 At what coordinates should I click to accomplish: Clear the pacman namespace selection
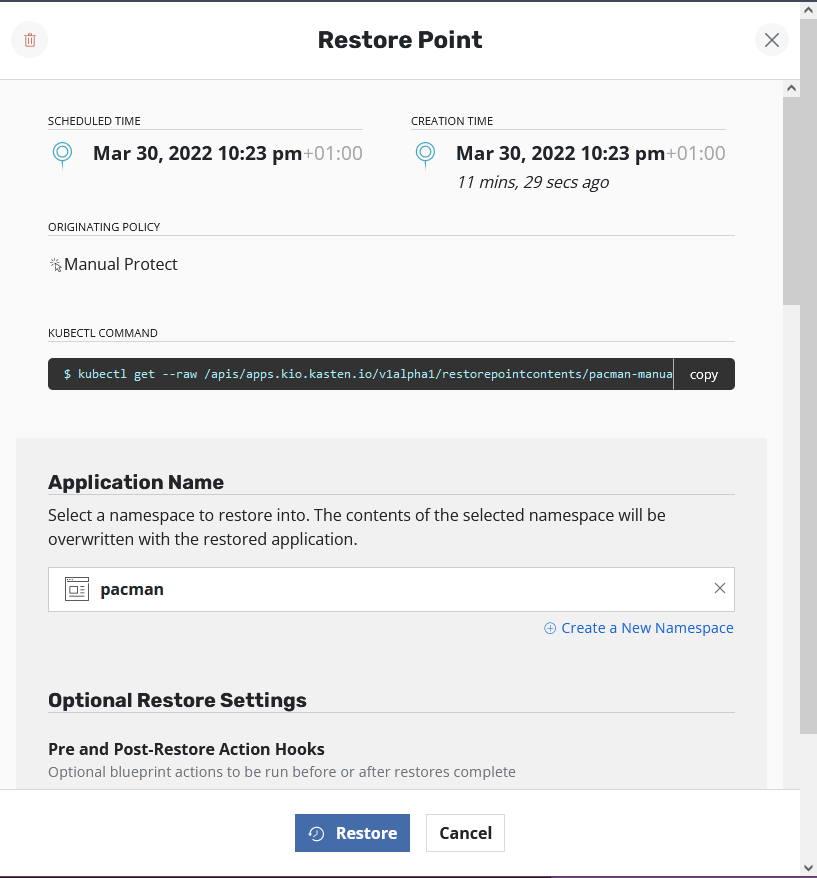pos(720,588)
